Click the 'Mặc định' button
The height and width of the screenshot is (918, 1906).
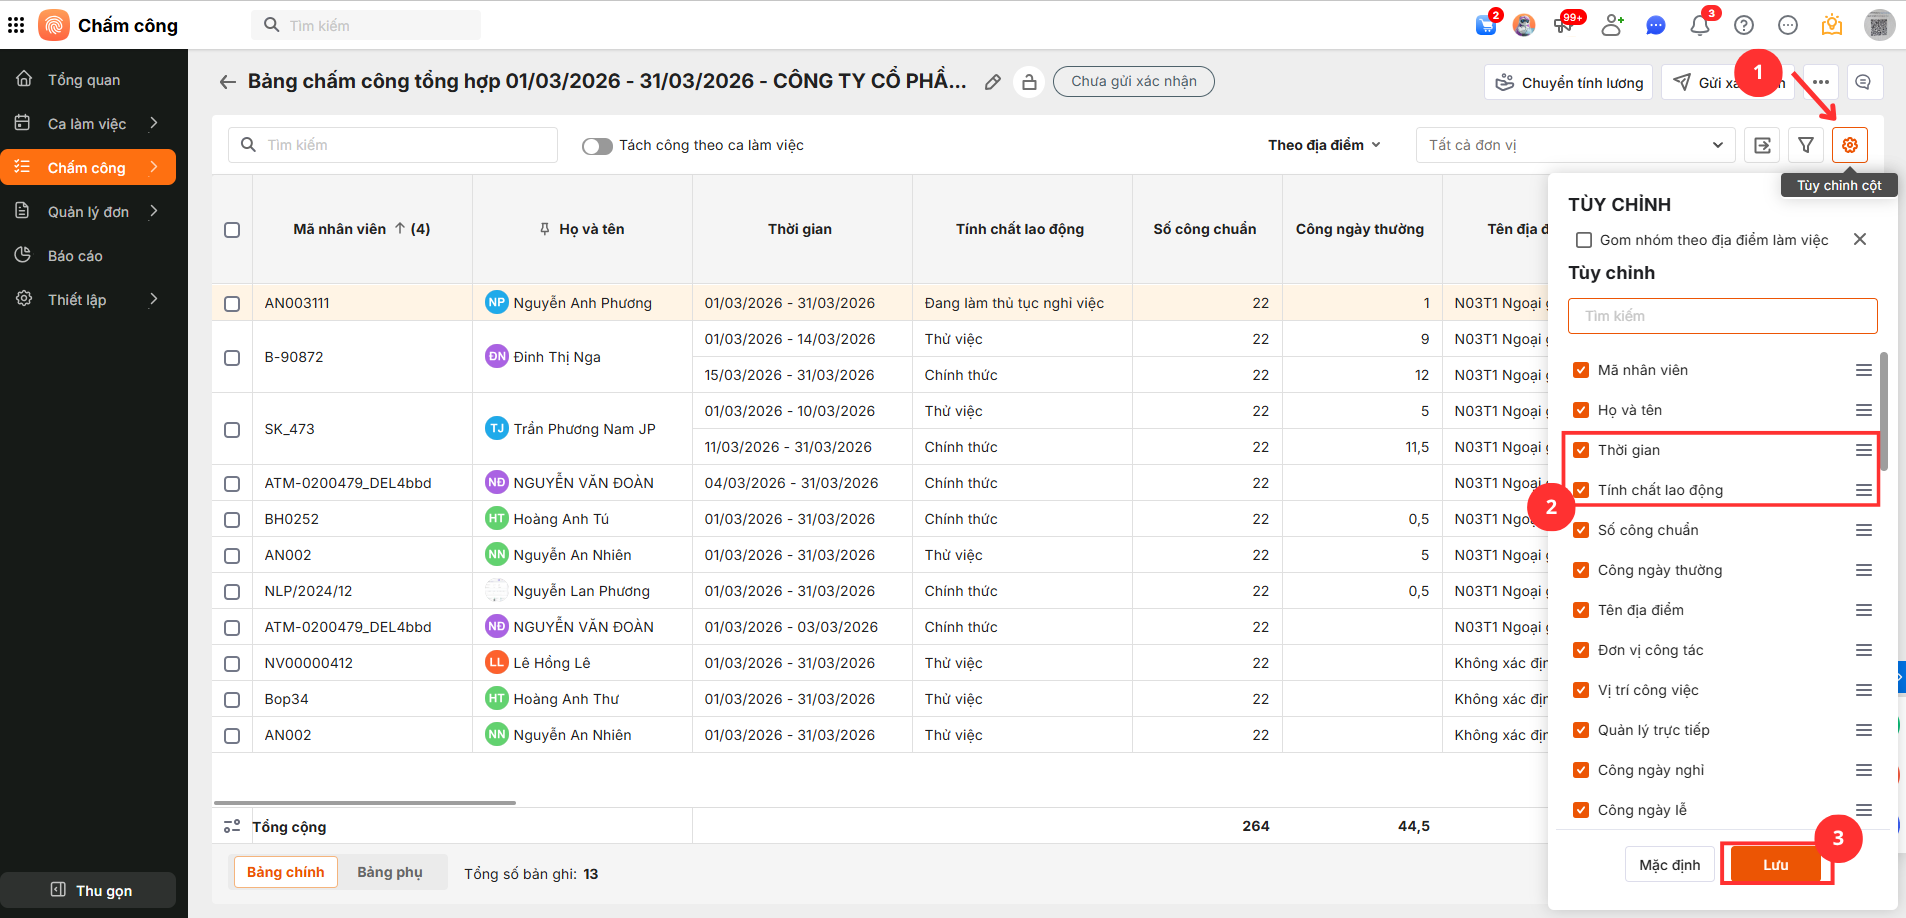tap(1669, 865)
